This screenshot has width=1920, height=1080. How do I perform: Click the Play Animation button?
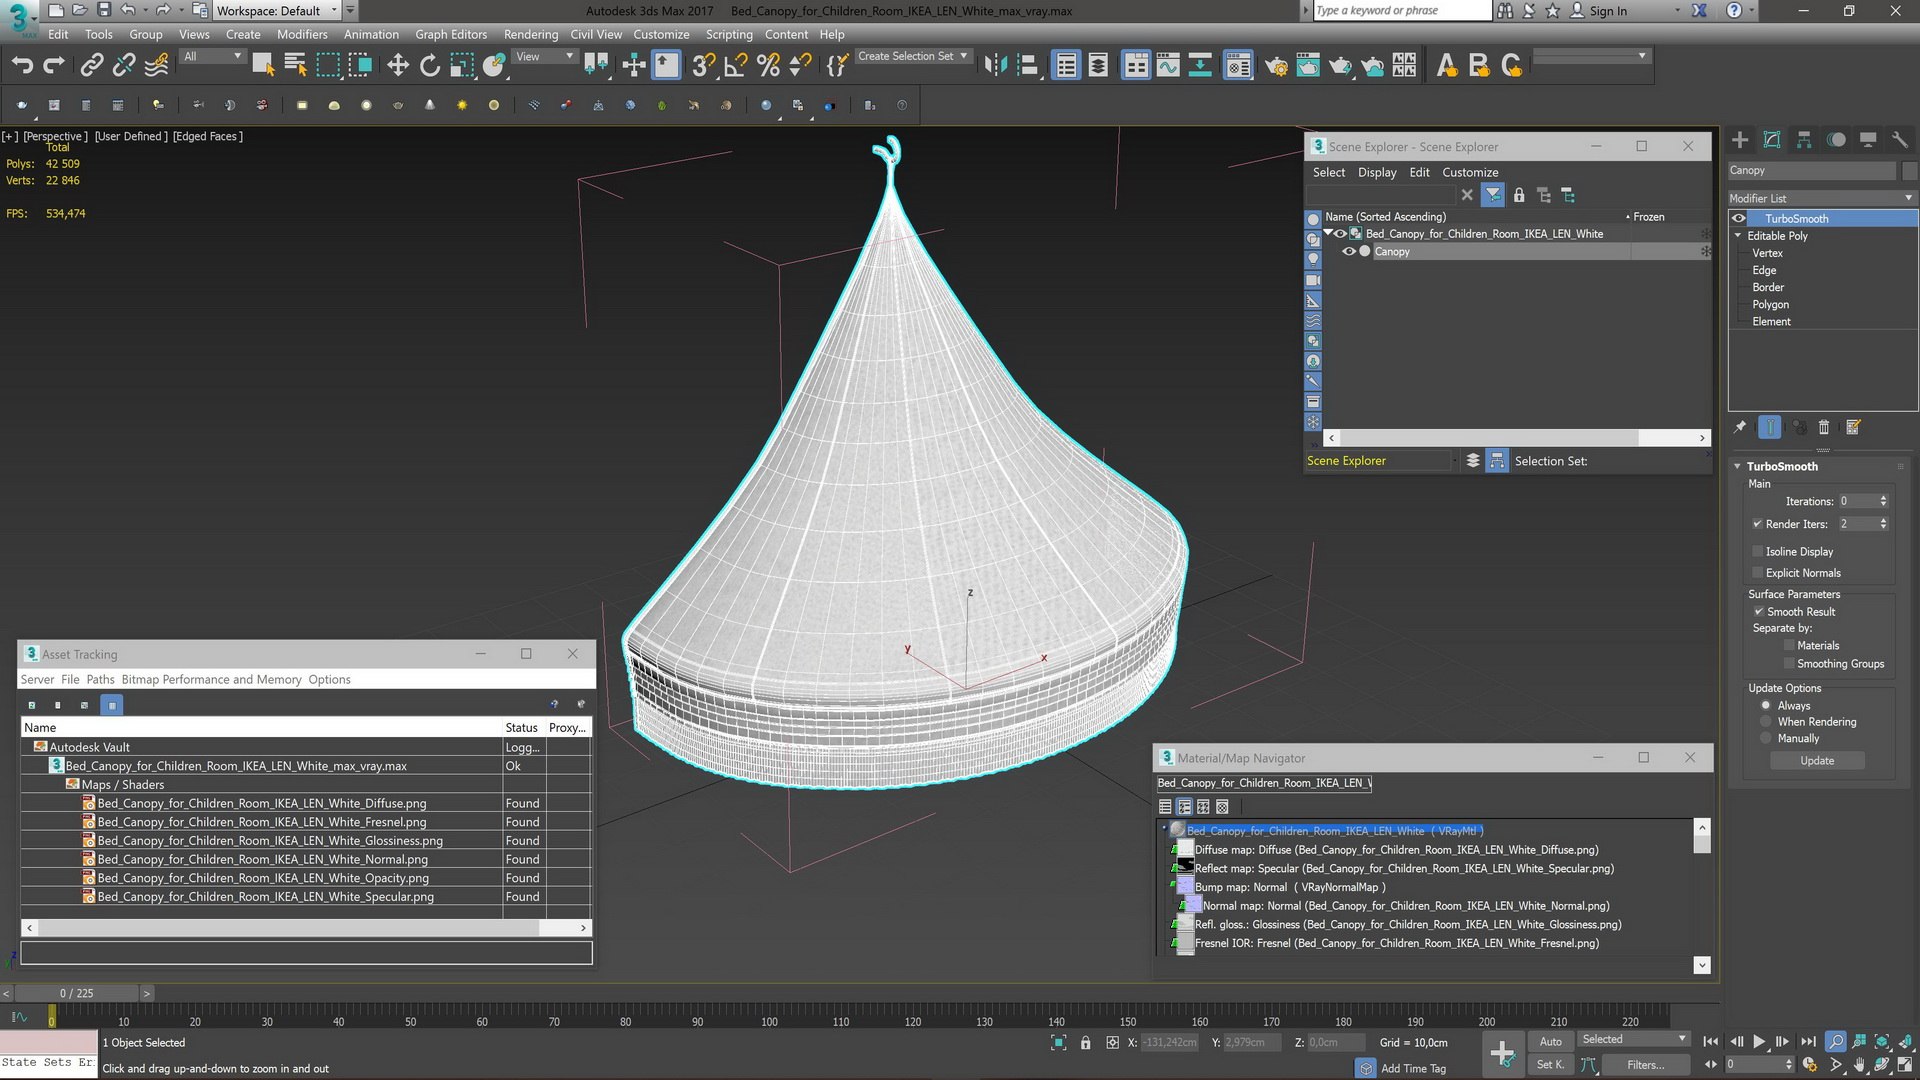click(1759, 1042)
